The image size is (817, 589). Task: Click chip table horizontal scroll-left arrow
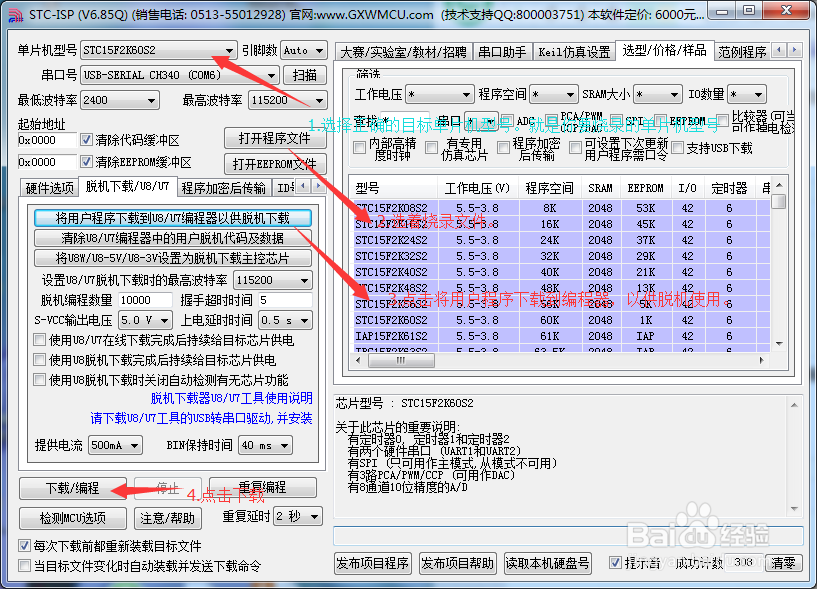[358, 360]
